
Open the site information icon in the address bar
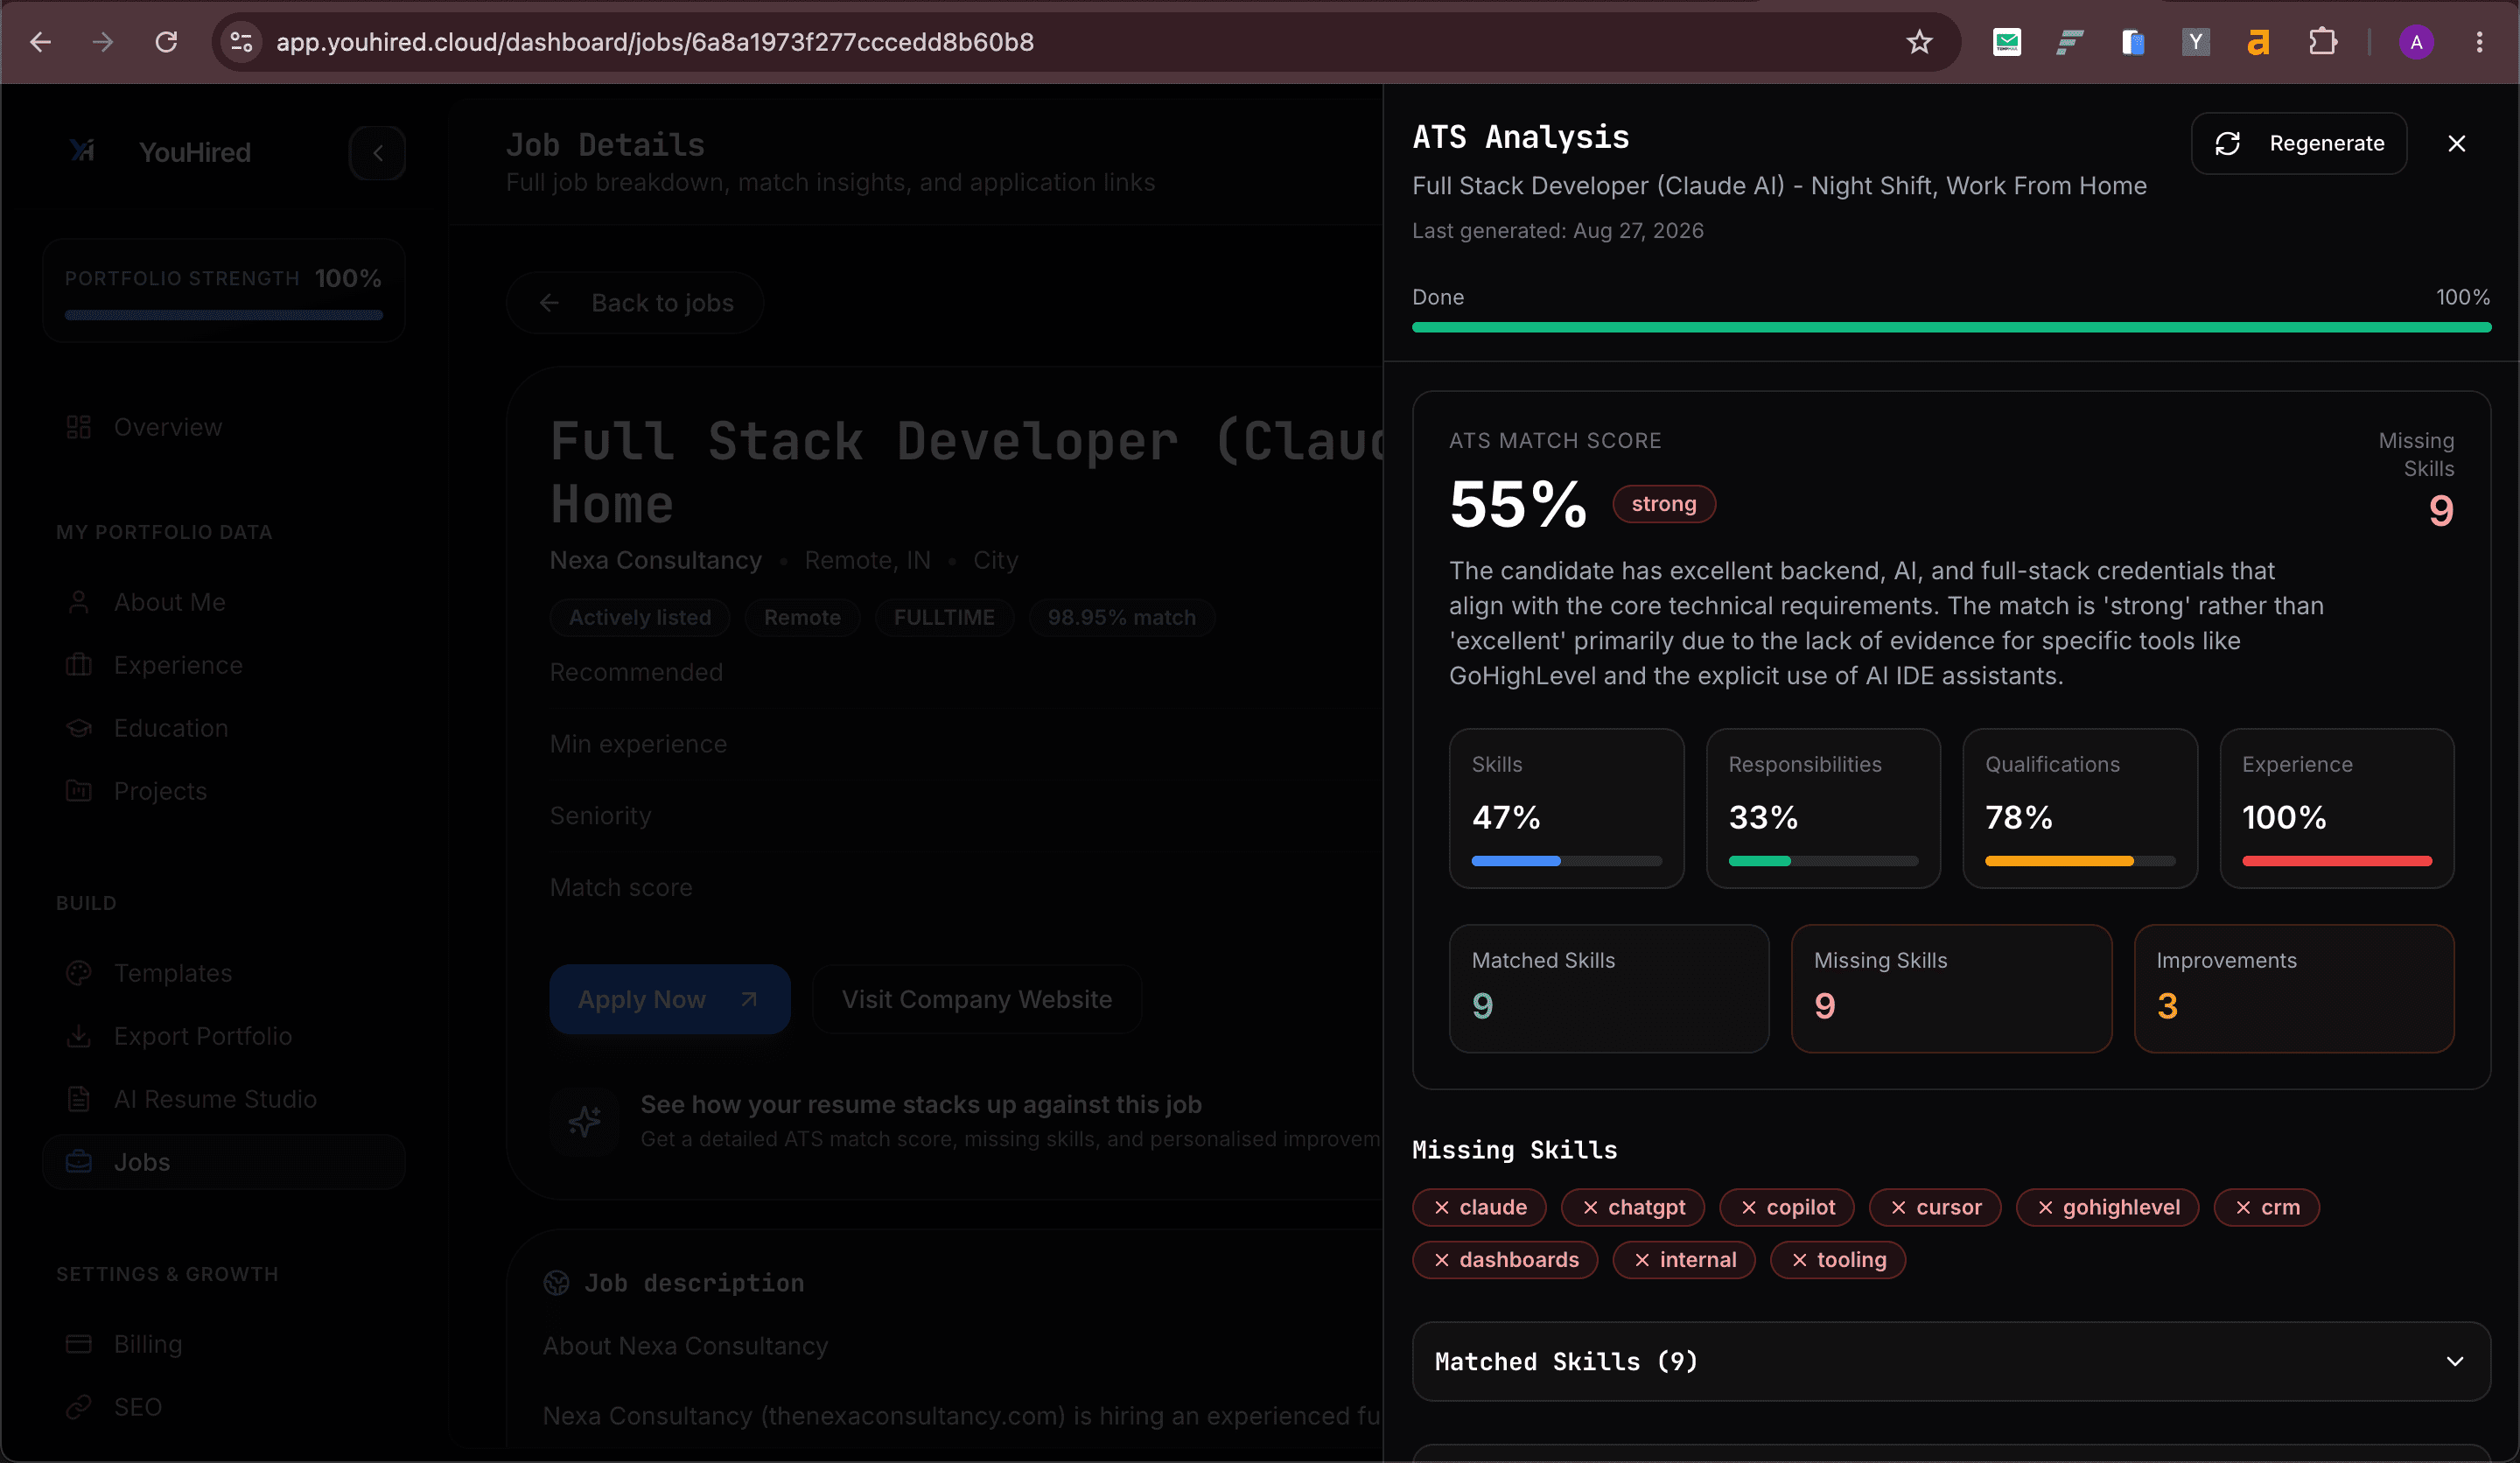[241, 42]
